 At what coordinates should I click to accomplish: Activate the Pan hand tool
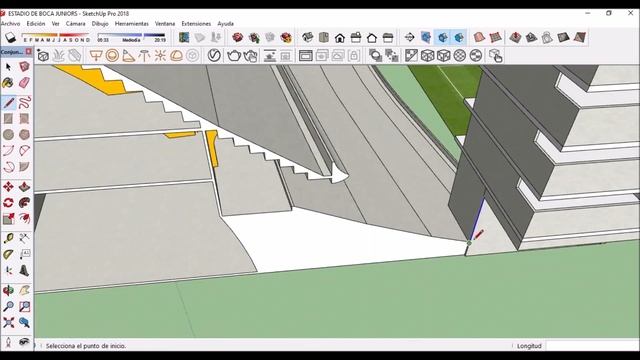(x=24, y=291)
